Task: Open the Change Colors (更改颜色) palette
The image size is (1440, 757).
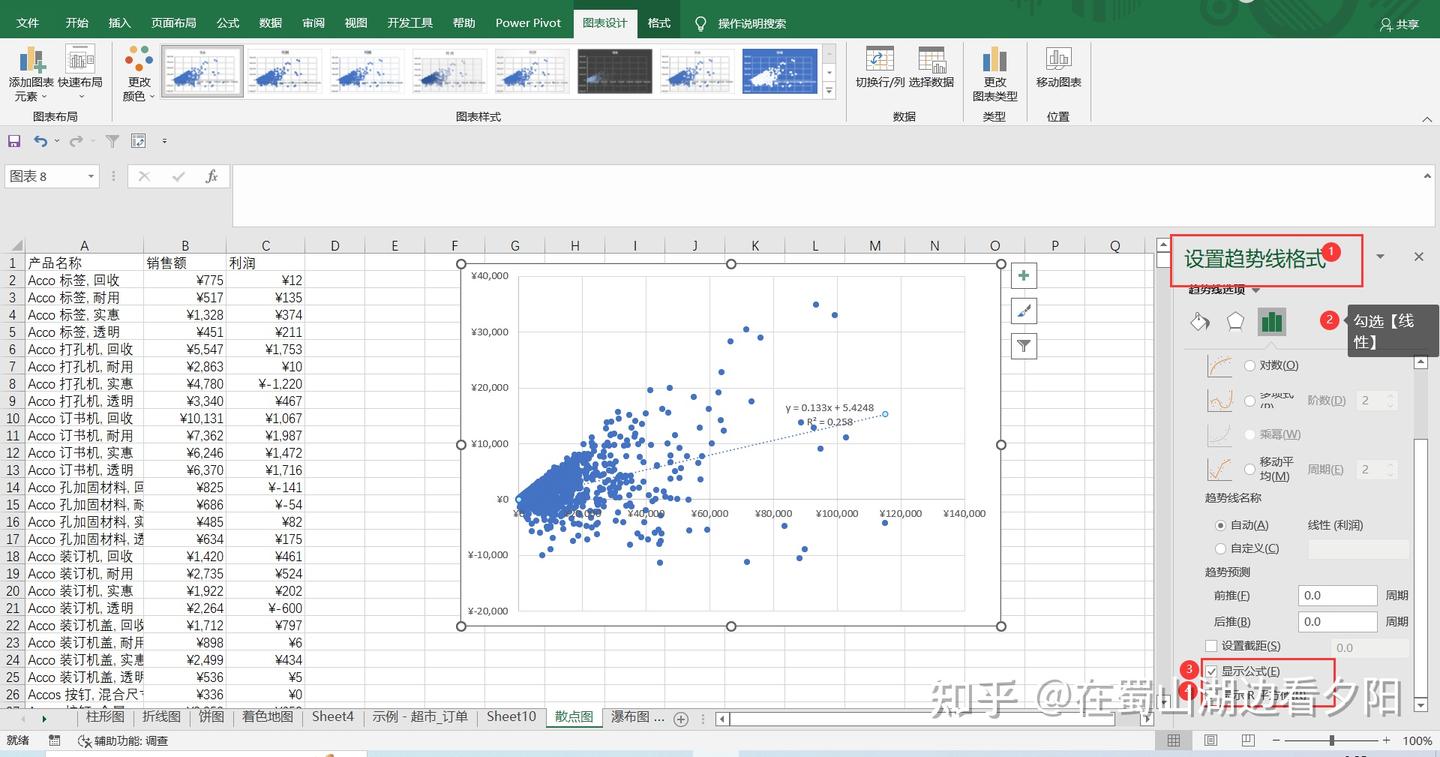Action: tap(138, 74)
